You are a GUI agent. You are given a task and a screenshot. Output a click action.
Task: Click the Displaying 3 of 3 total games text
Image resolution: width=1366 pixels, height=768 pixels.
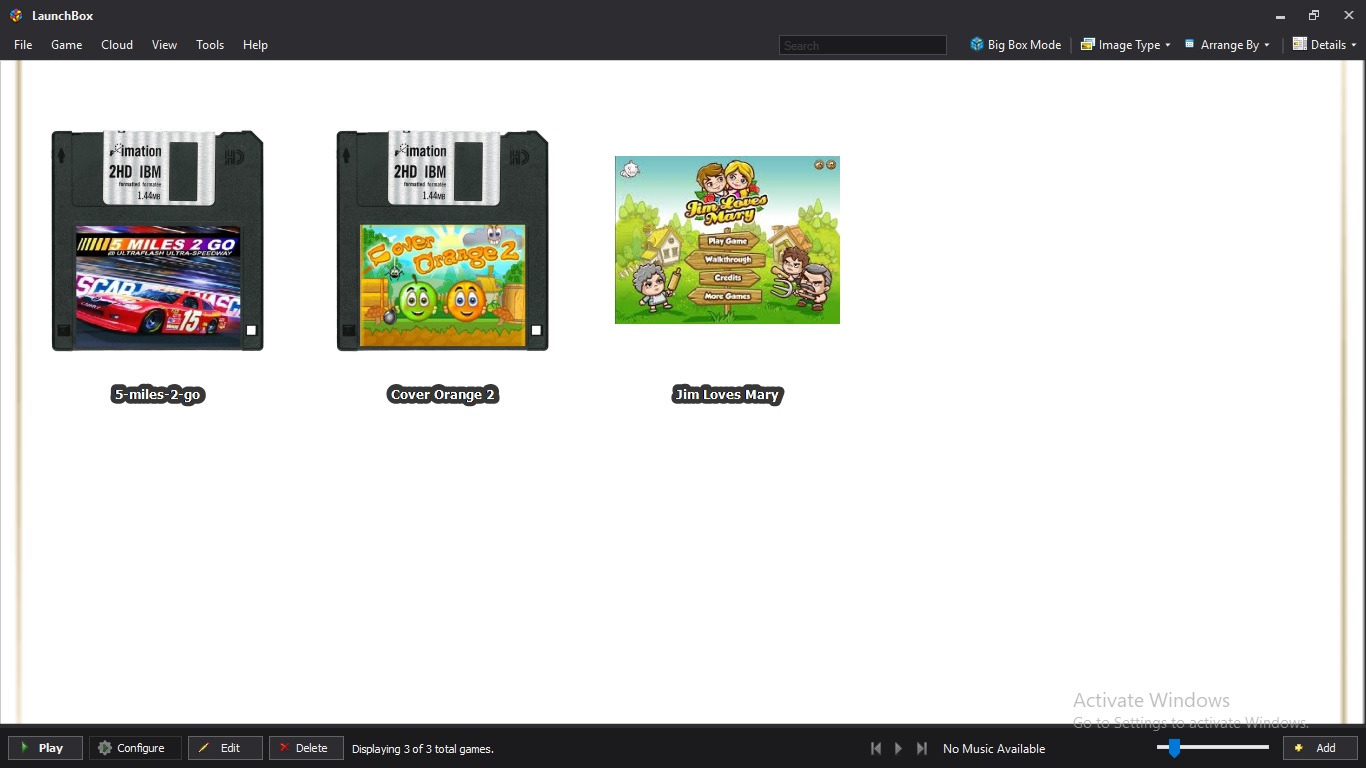tap(423, 749)
